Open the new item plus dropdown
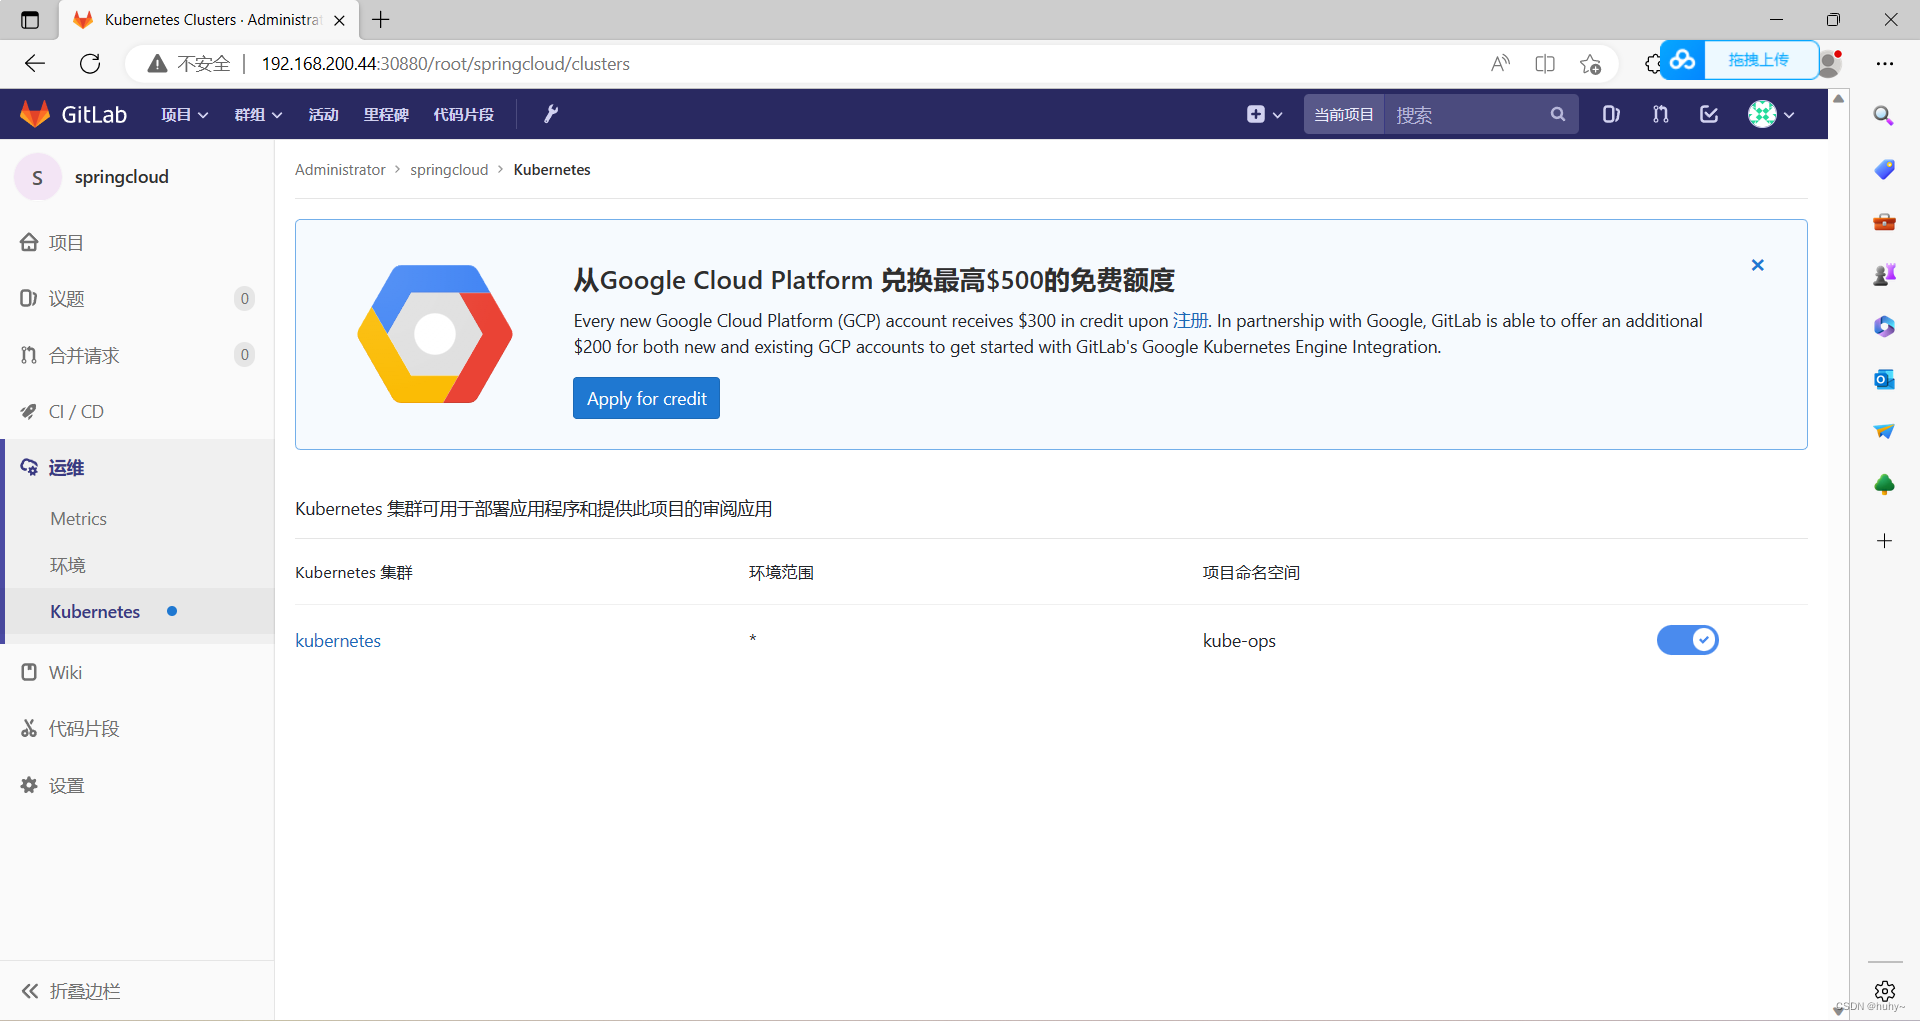Screen dimensions: 1920x1021 pyautogui.click(x=1265, y=114)
